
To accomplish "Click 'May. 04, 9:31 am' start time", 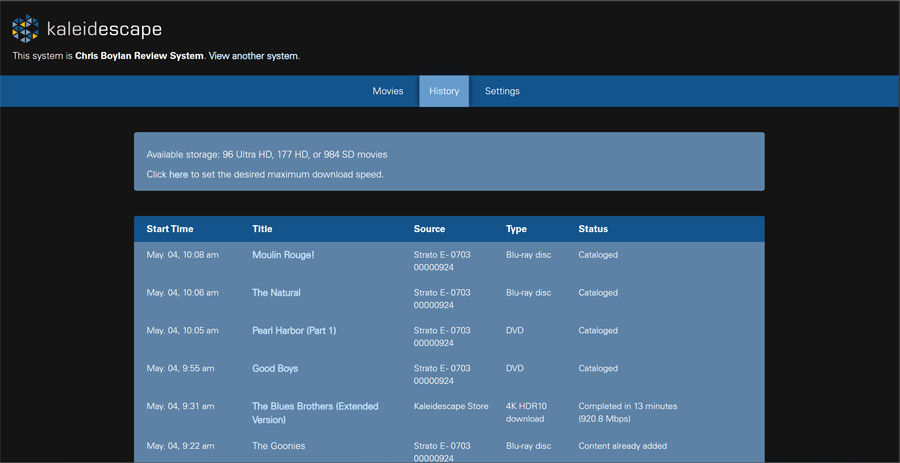I will [180, 406].
